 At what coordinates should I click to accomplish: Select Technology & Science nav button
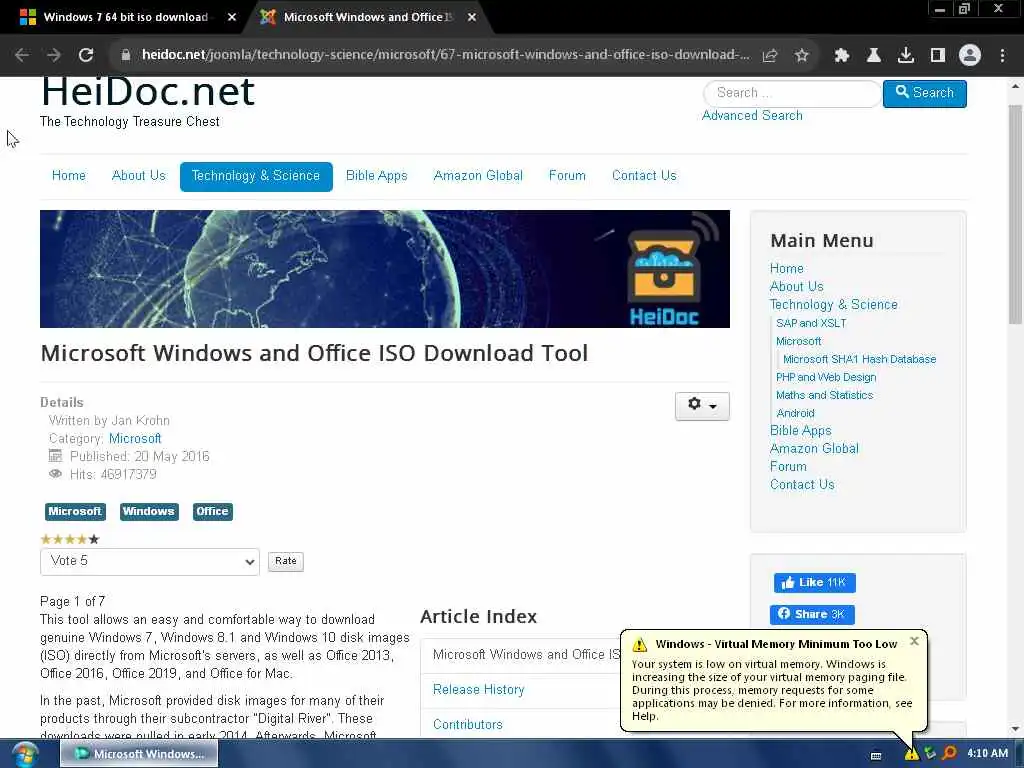(x=256, y=176)
